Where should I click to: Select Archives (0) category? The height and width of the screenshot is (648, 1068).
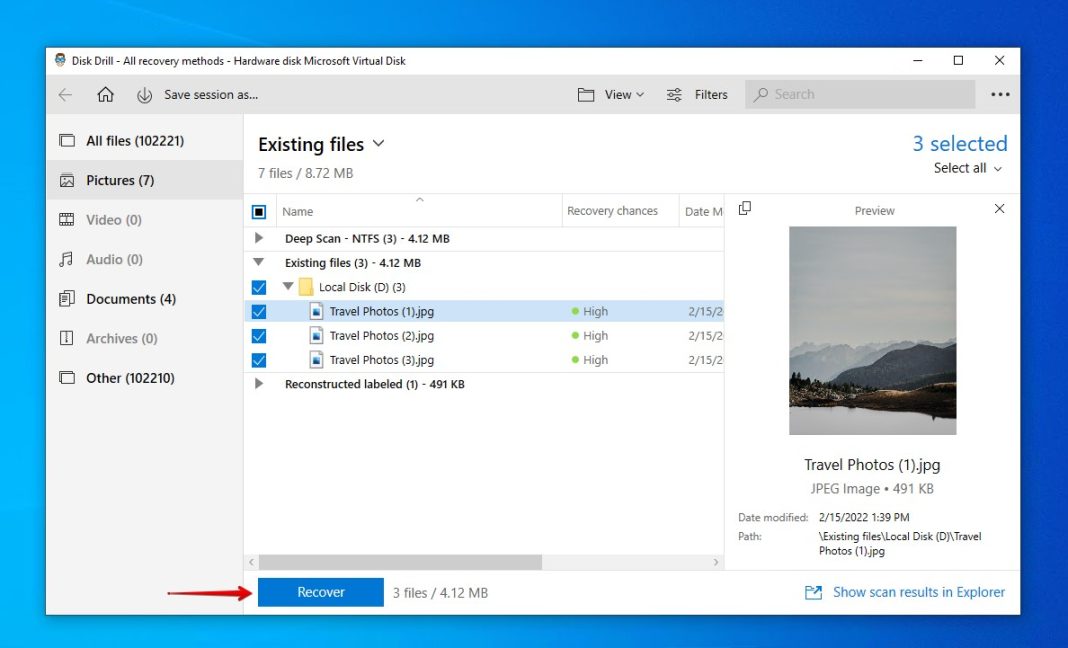(144, 338)
